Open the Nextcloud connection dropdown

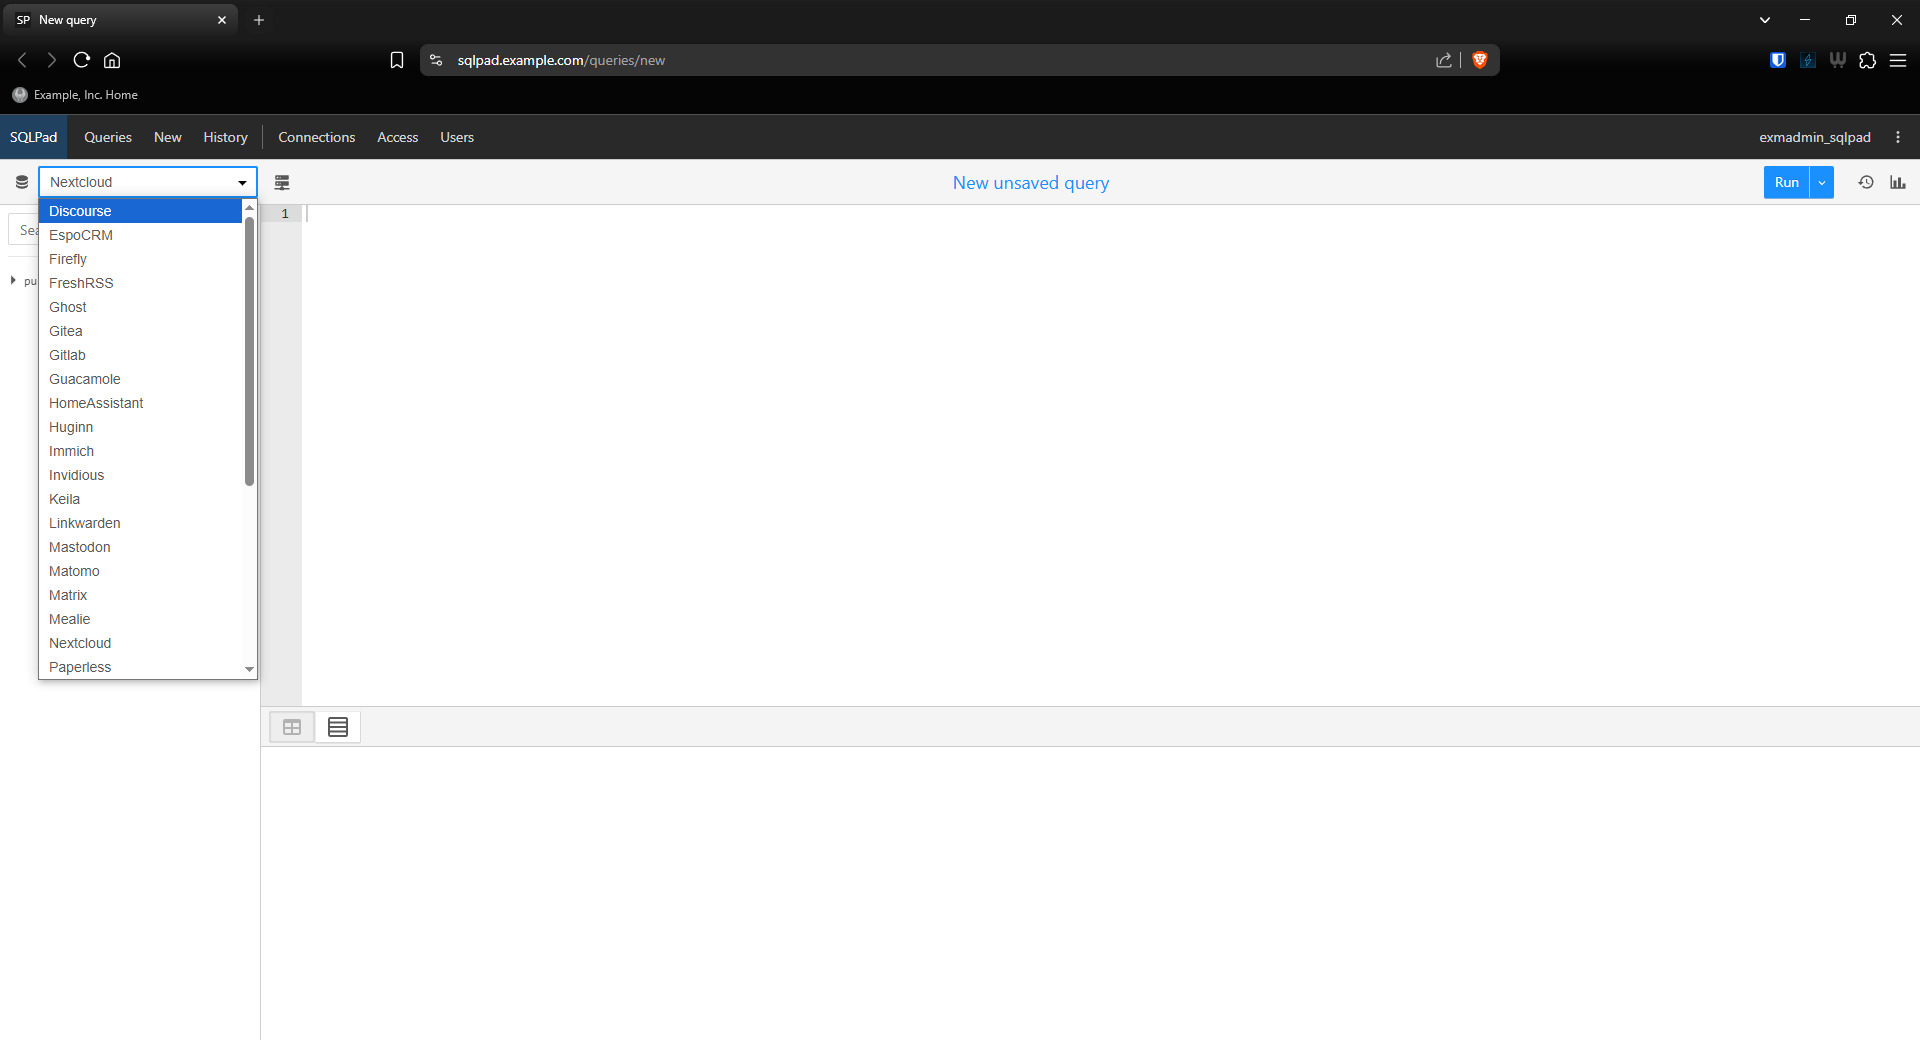click(148, 182)
